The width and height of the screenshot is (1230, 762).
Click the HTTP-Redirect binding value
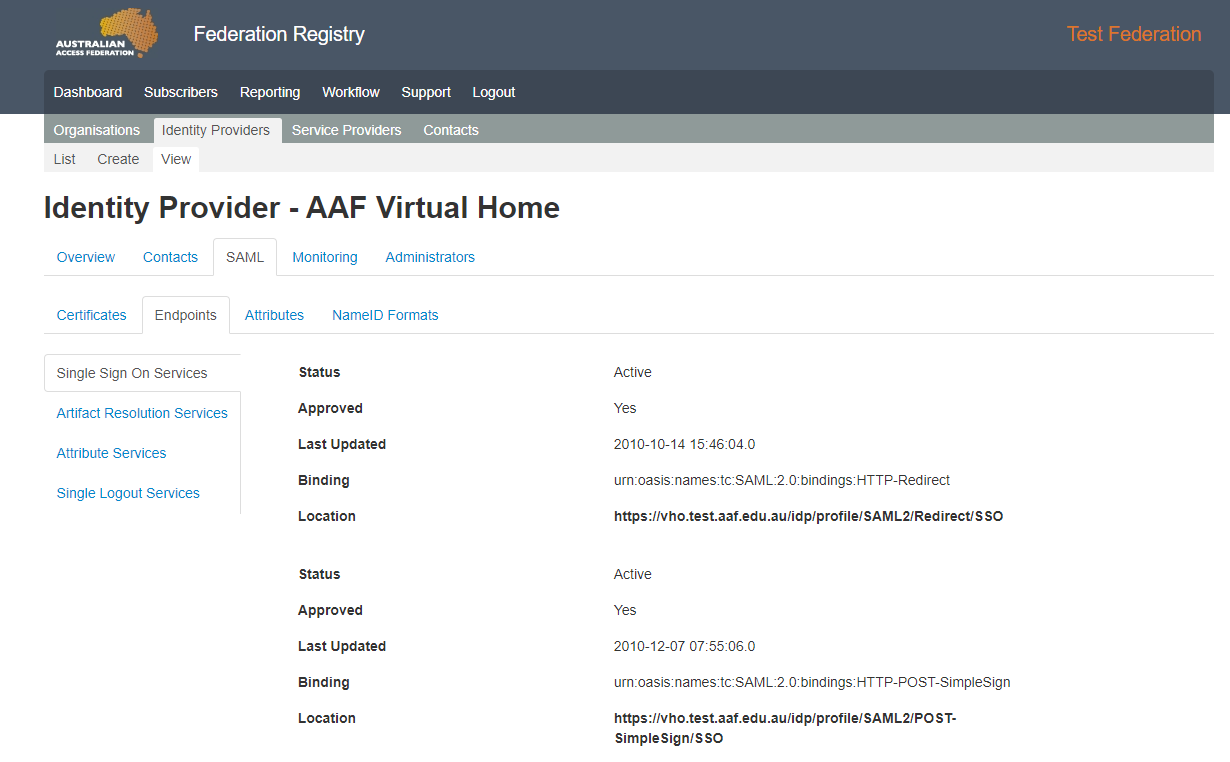pyautogui.click(x=782, y=481)
